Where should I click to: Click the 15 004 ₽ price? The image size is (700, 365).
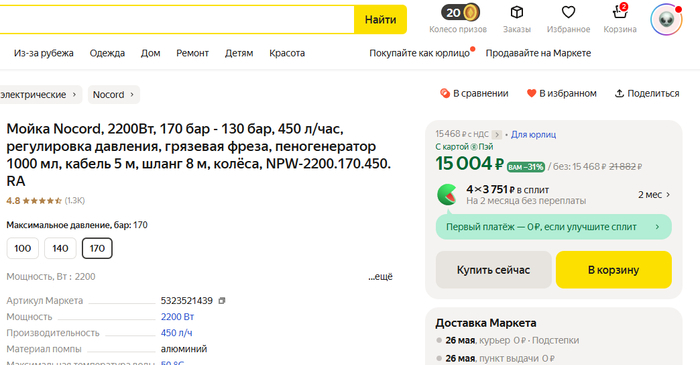point(470,164)
